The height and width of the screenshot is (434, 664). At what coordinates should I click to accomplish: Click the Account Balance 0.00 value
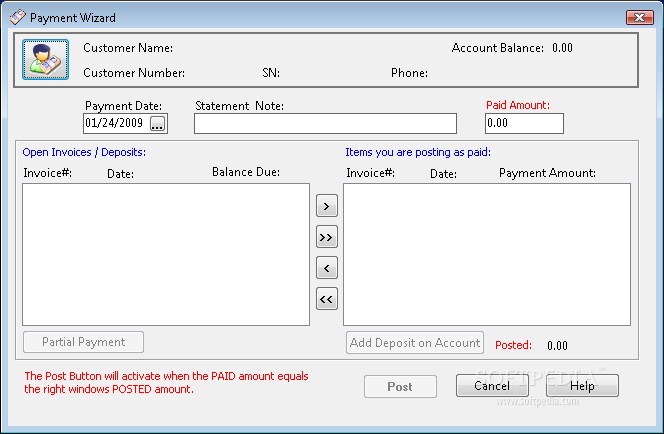pos(562,48)
